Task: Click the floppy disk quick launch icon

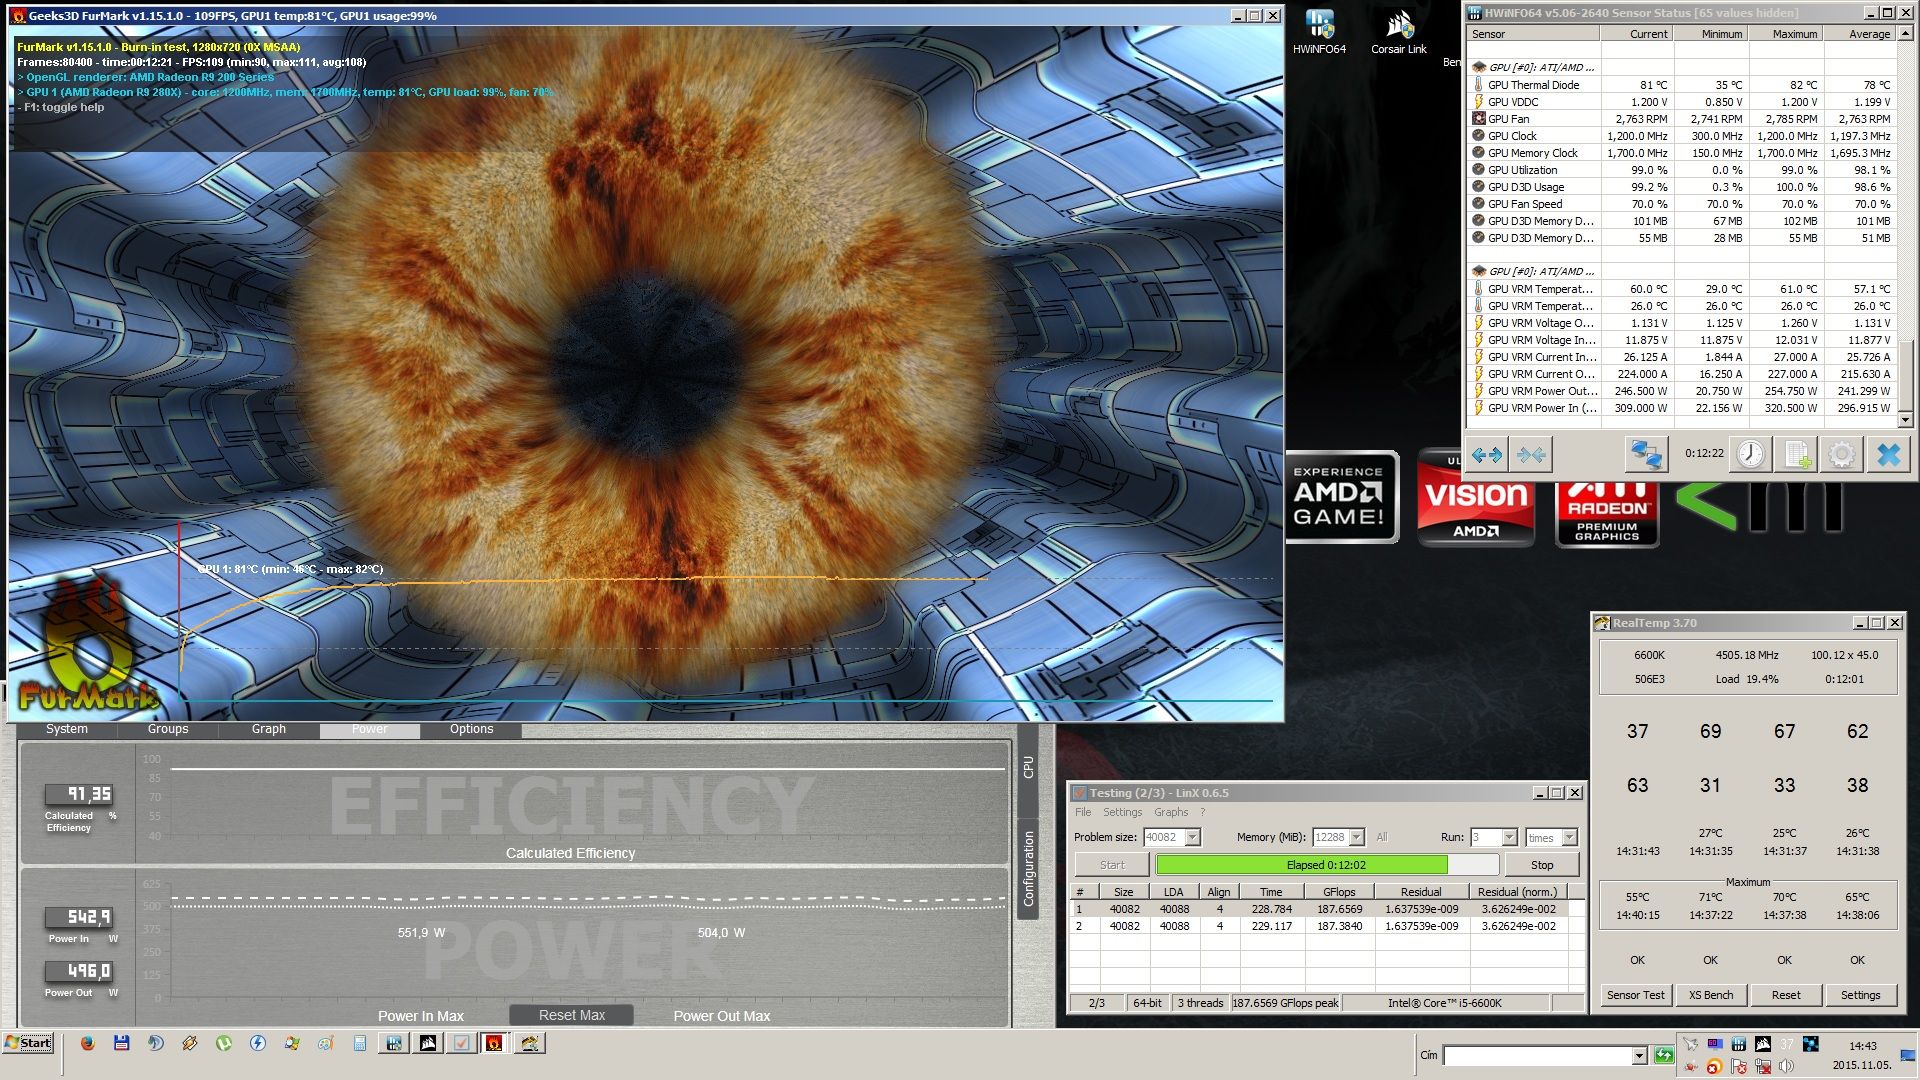Action: coord(121,1043)
